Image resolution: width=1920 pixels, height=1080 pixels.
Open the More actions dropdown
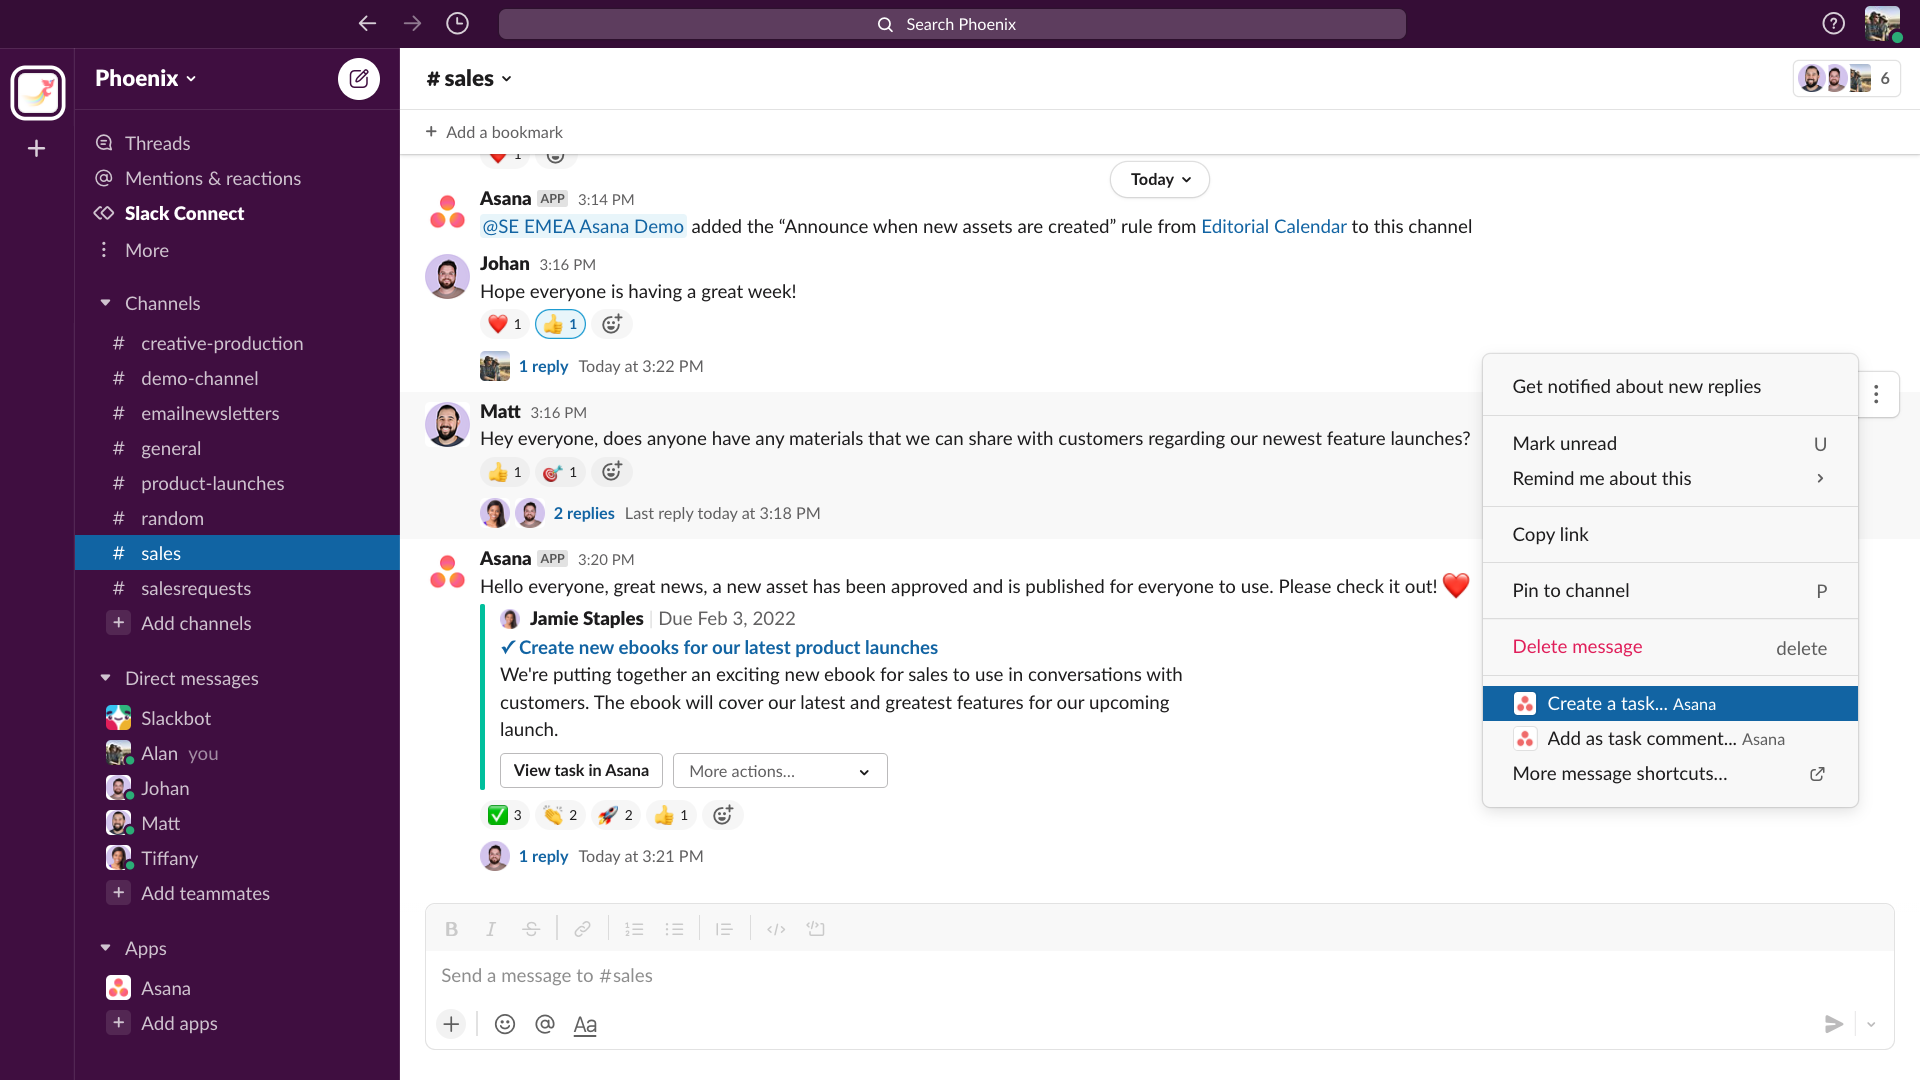(x=779, y=771)
